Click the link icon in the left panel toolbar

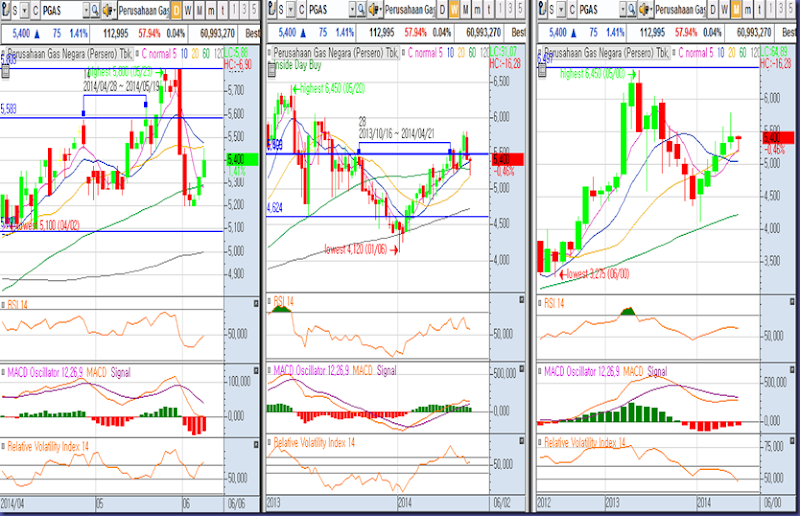coord(4,9)
